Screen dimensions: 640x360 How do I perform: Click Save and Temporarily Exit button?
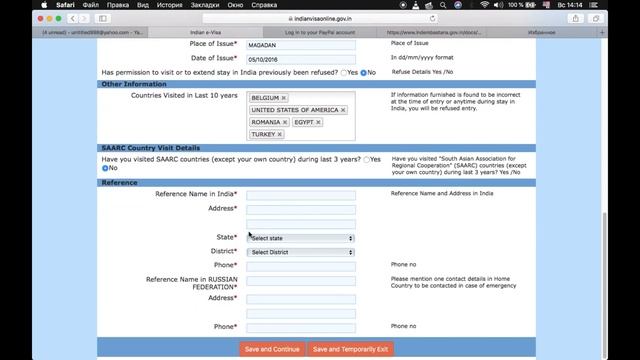pos(351,349)
